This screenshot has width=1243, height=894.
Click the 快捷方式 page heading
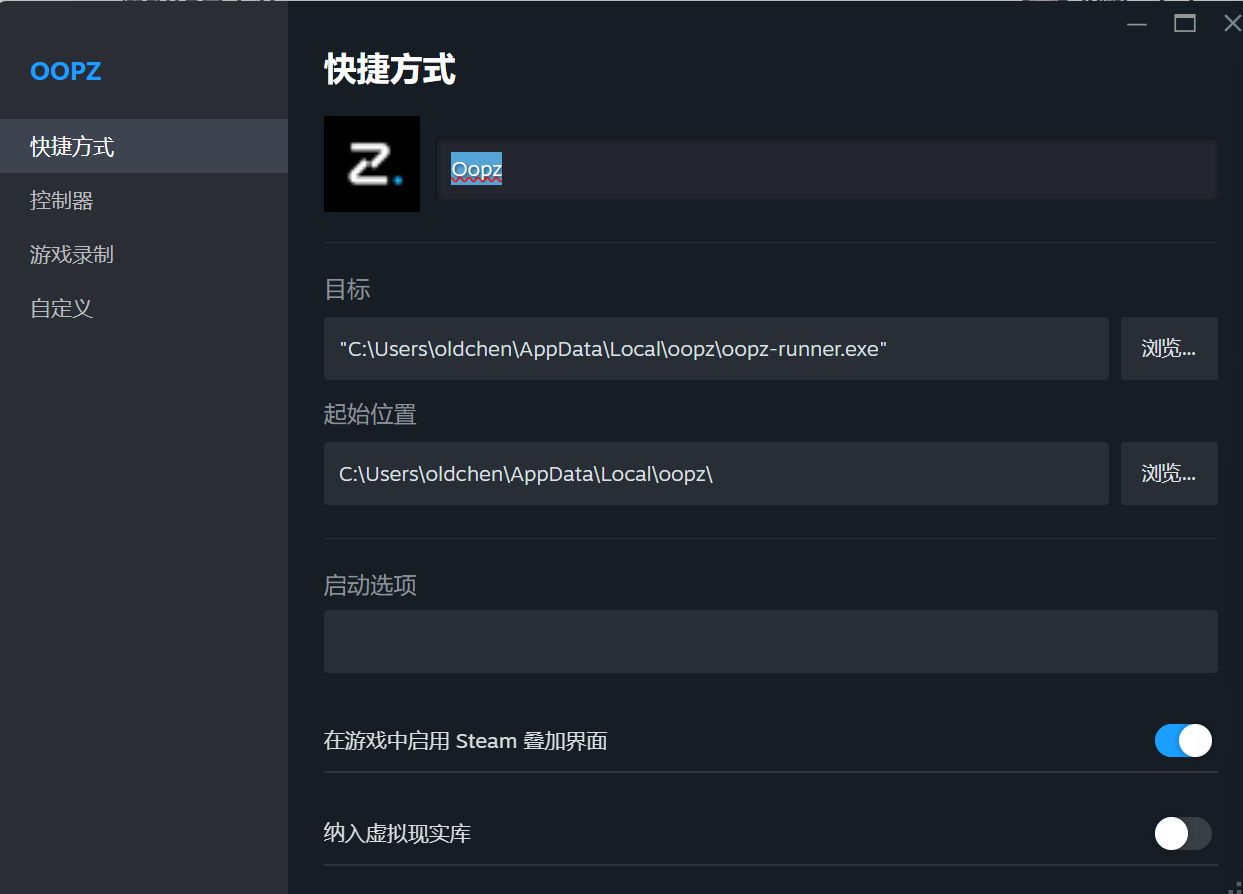tap(390, 70)
